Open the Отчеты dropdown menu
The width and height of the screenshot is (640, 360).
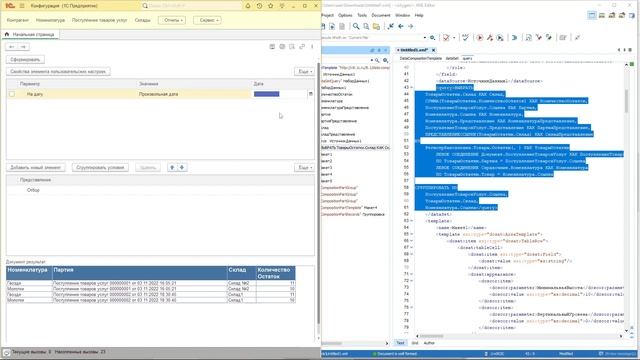coord(172,20)
